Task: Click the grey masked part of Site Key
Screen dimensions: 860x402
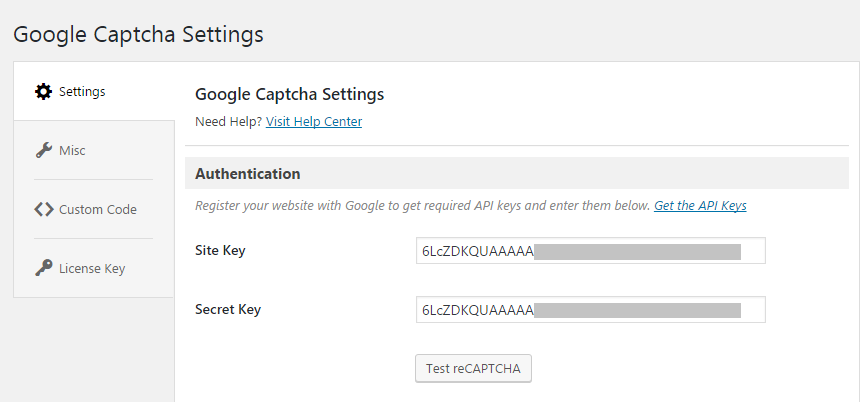Action: [x=637, y=252]
